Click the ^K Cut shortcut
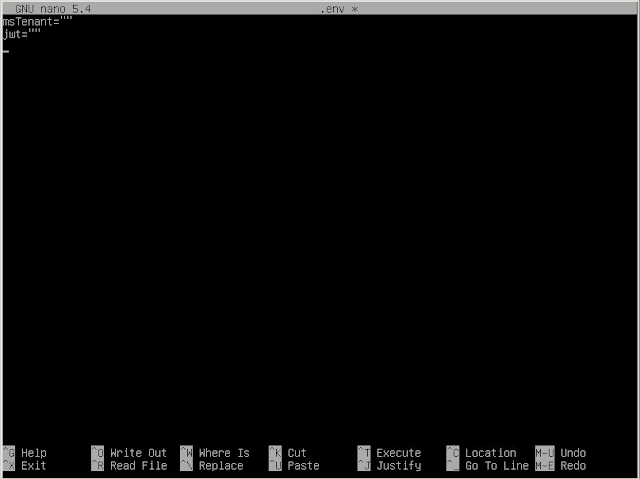 tap(287, 452)
